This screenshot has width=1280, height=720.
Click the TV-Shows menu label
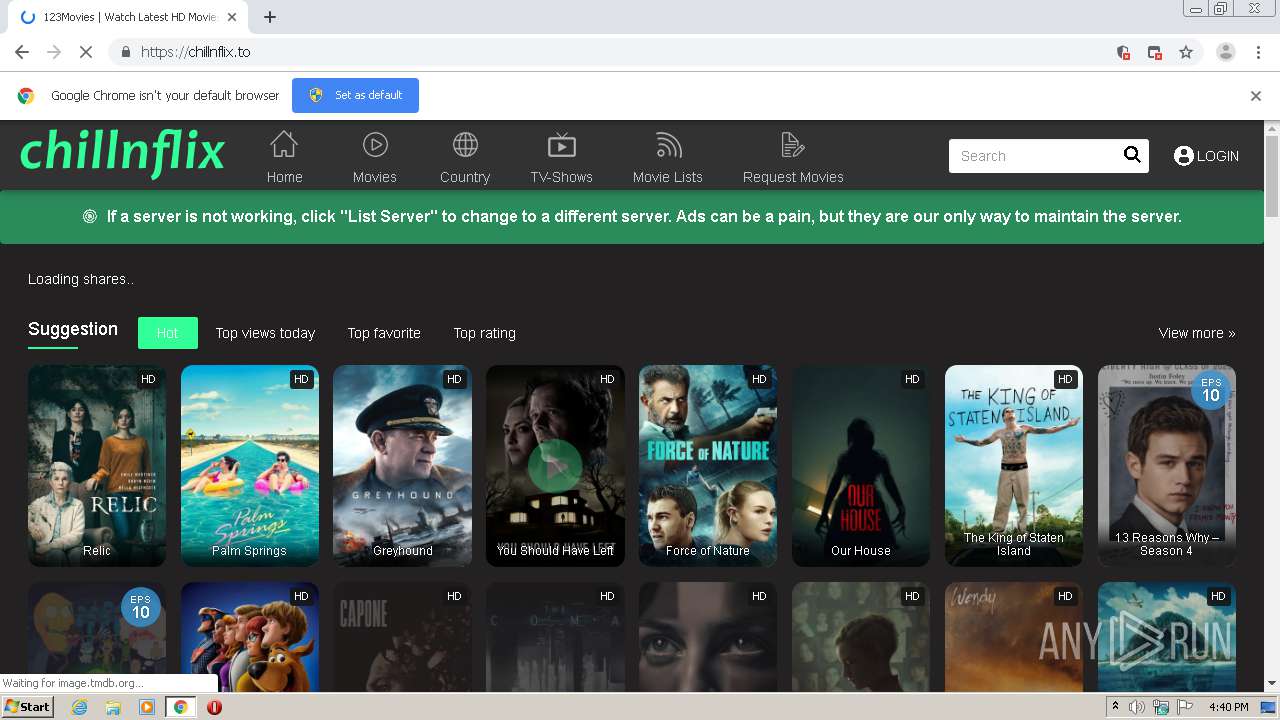click(x=562, y=177)
